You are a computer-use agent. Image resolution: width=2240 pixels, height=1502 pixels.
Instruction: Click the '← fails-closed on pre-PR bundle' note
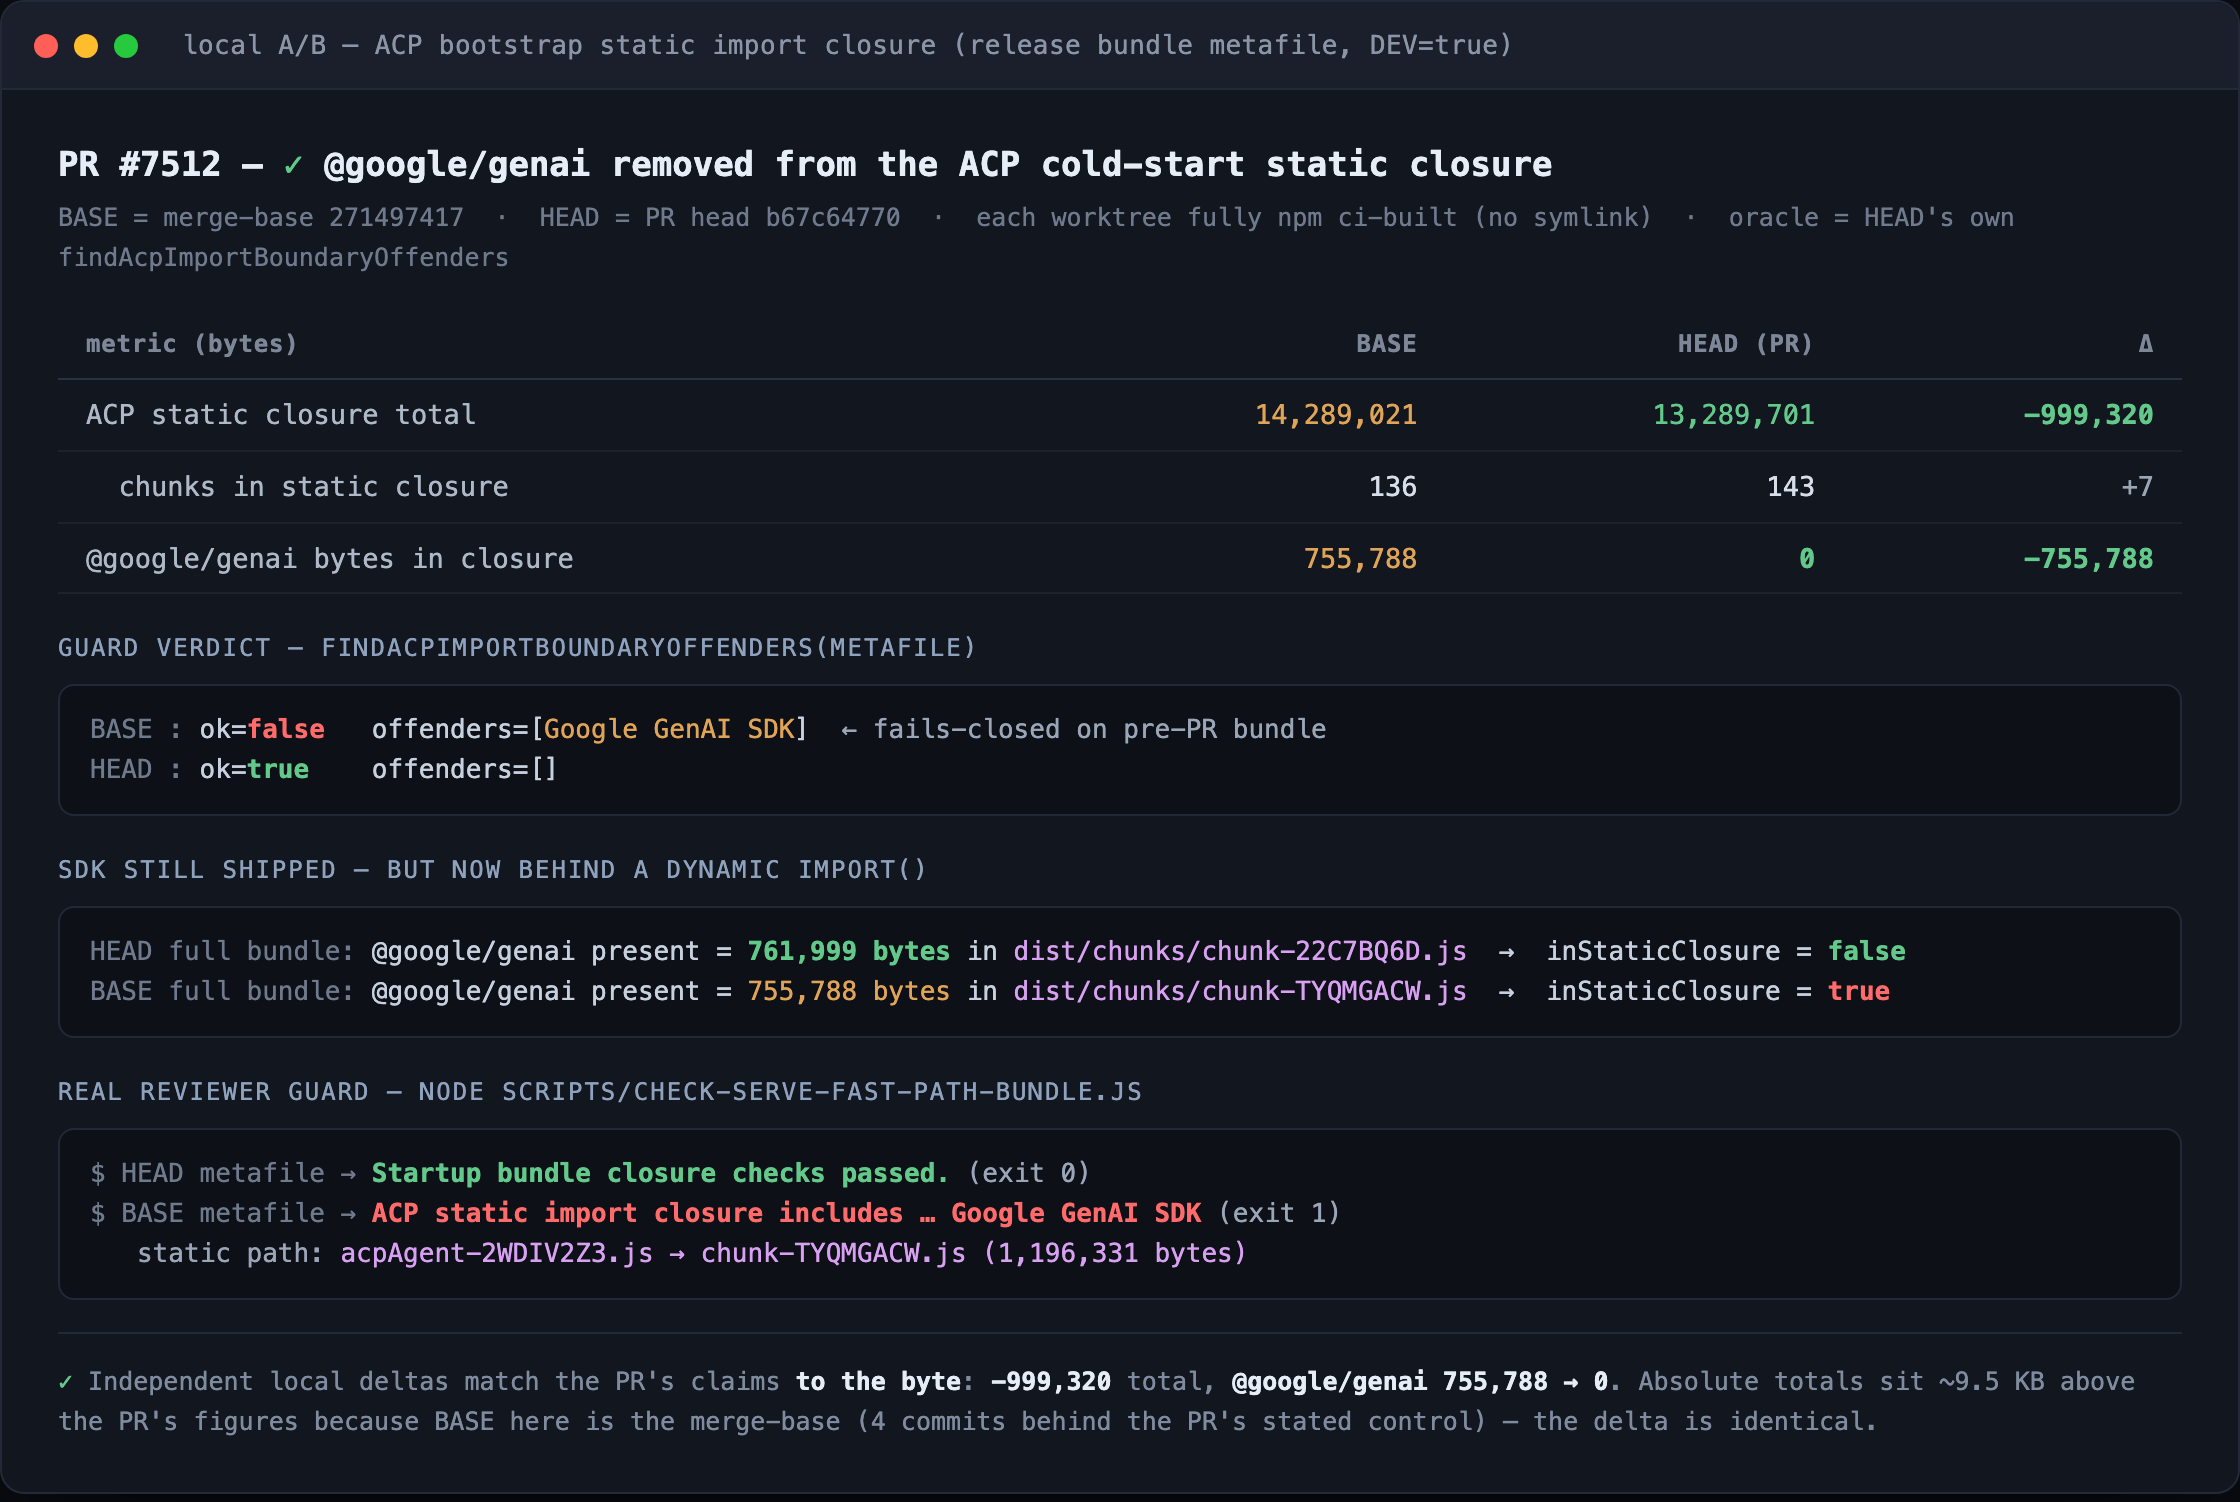tap(1084, 730)
